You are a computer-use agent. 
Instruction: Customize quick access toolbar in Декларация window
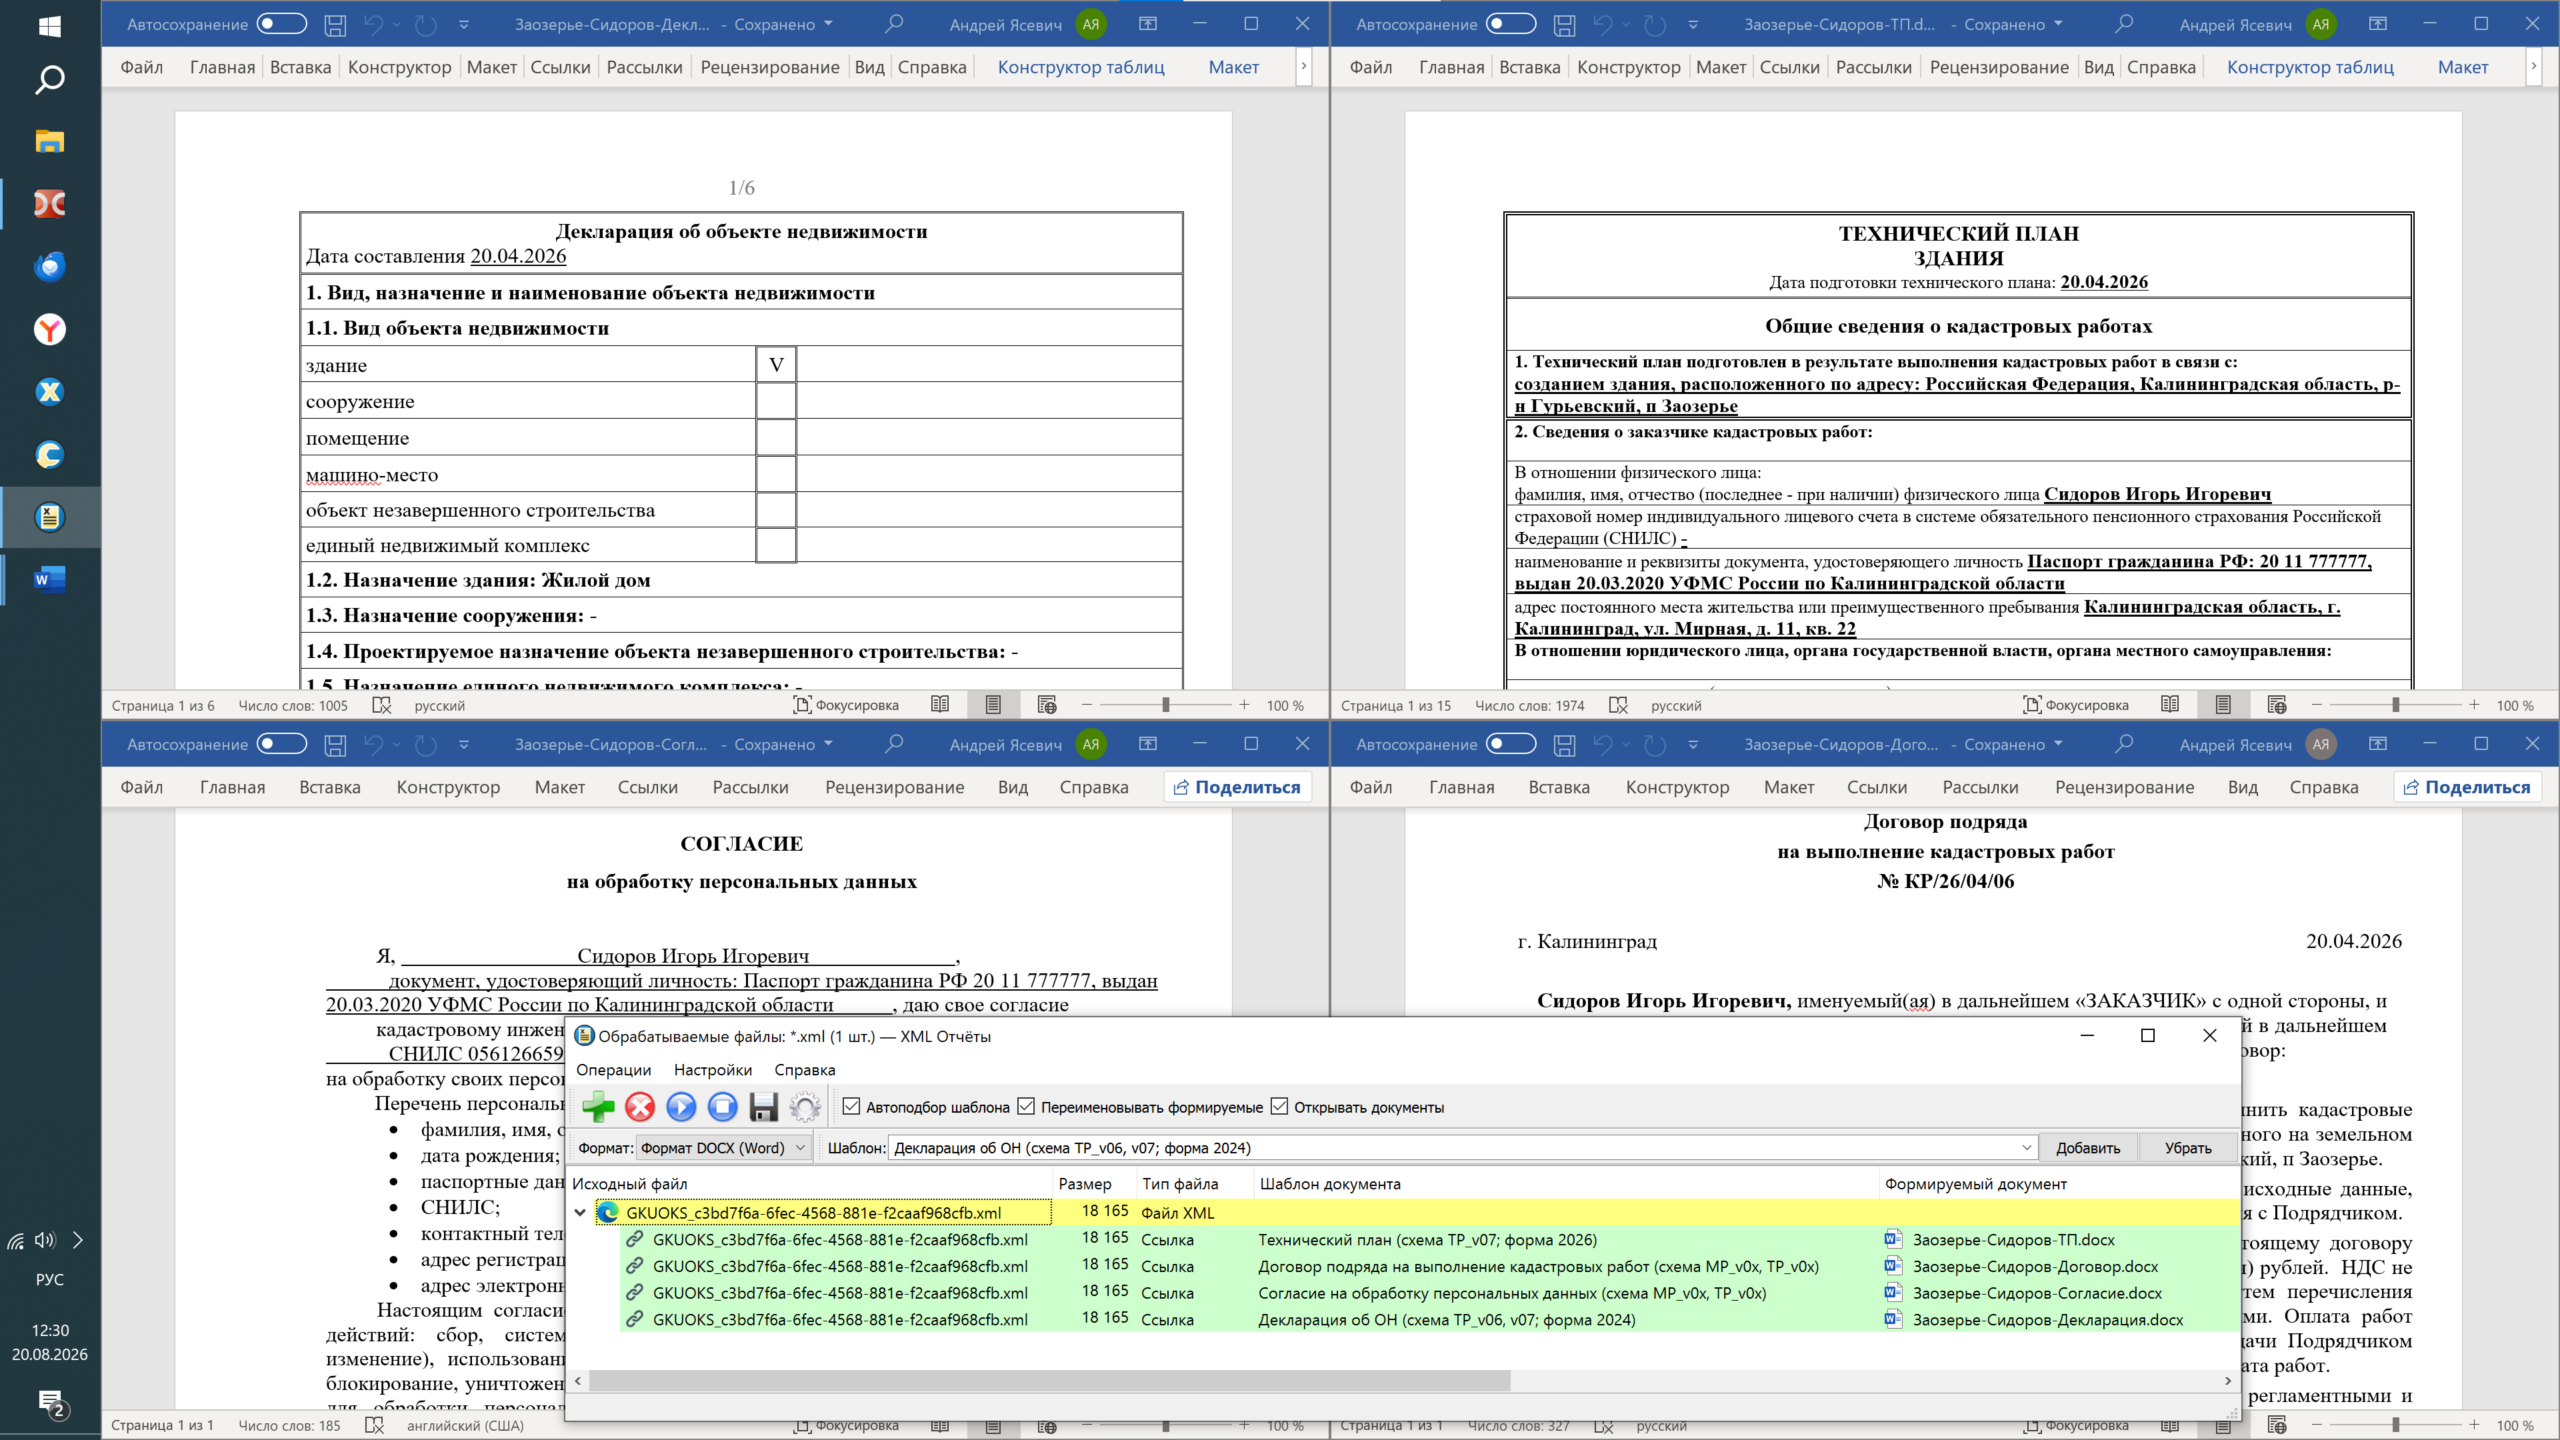(x=464, y=24)
